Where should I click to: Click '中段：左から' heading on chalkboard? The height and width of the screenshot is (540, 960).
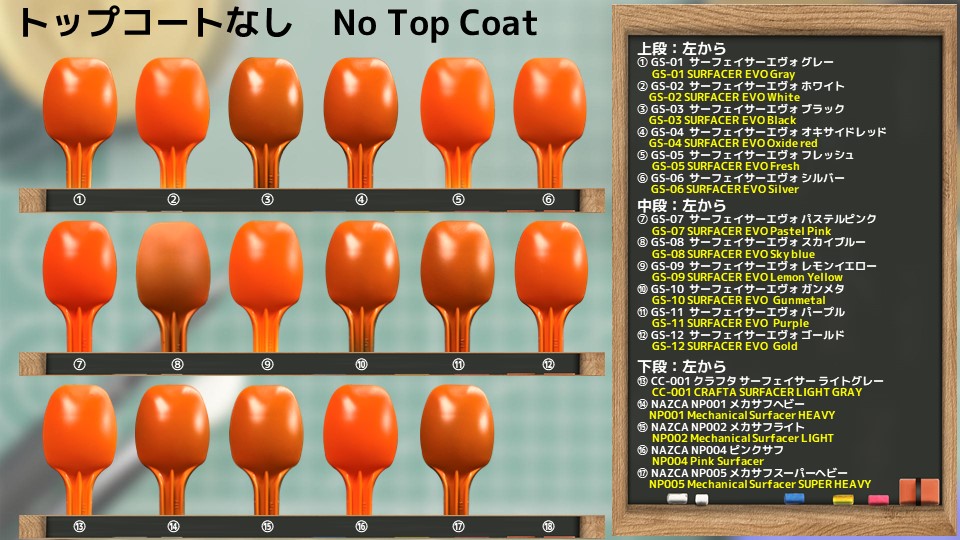coord(681,205)
